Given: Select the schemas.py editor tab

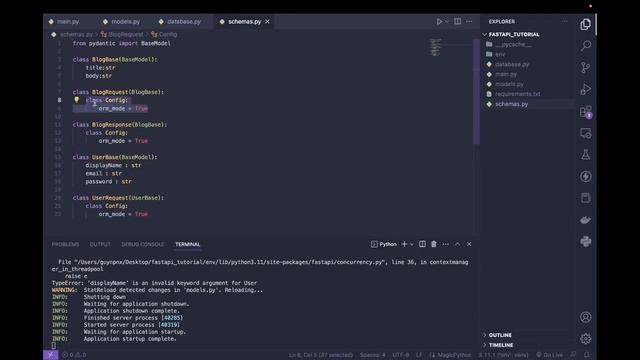Looking at the screenshot, I should tap(244, 22).
